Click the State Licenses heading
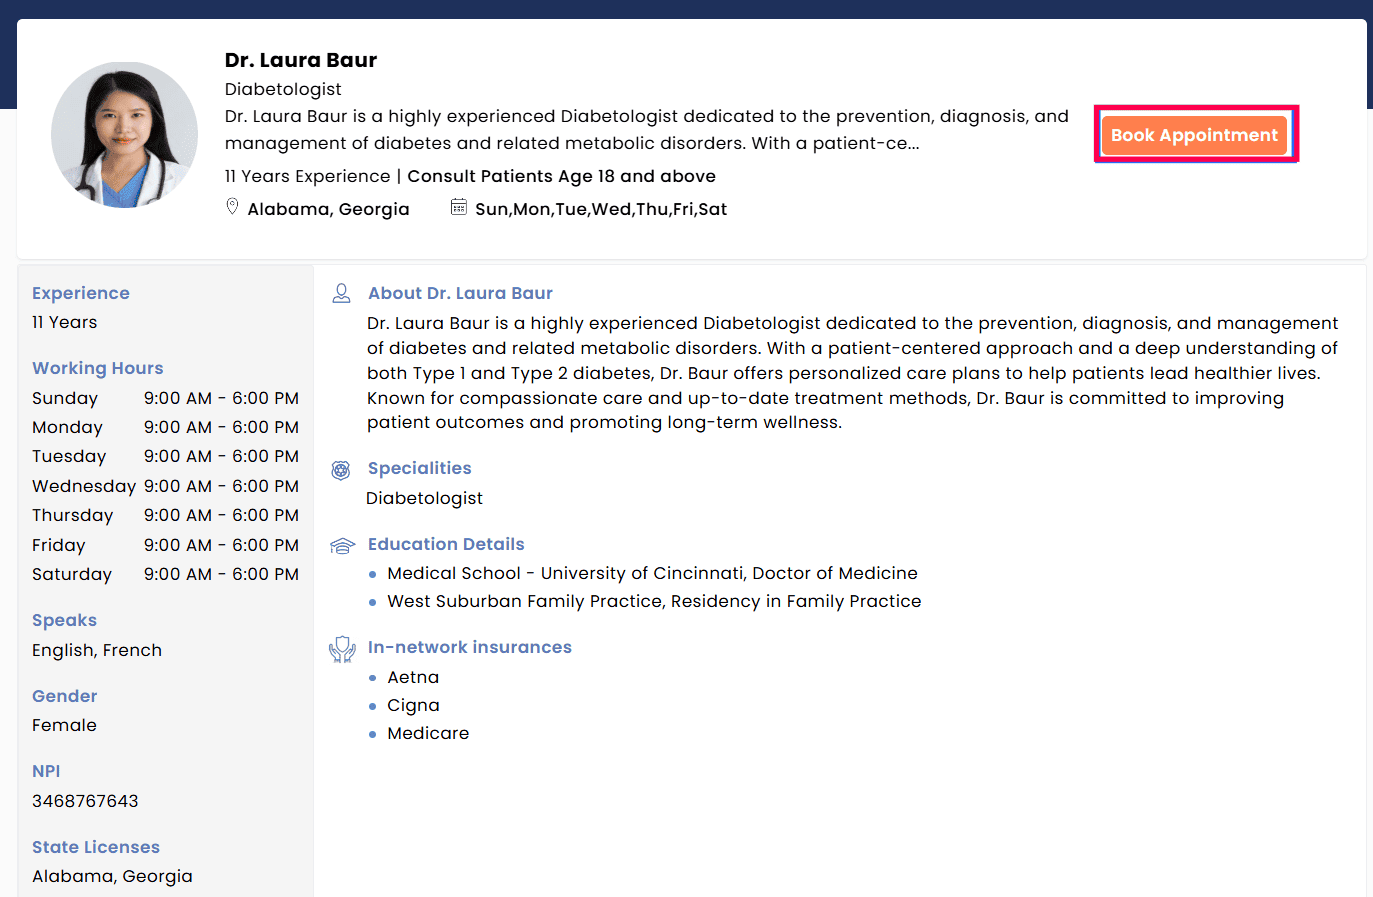Image resolution: width=1373 pixels, height=897 pixels. 96,847
